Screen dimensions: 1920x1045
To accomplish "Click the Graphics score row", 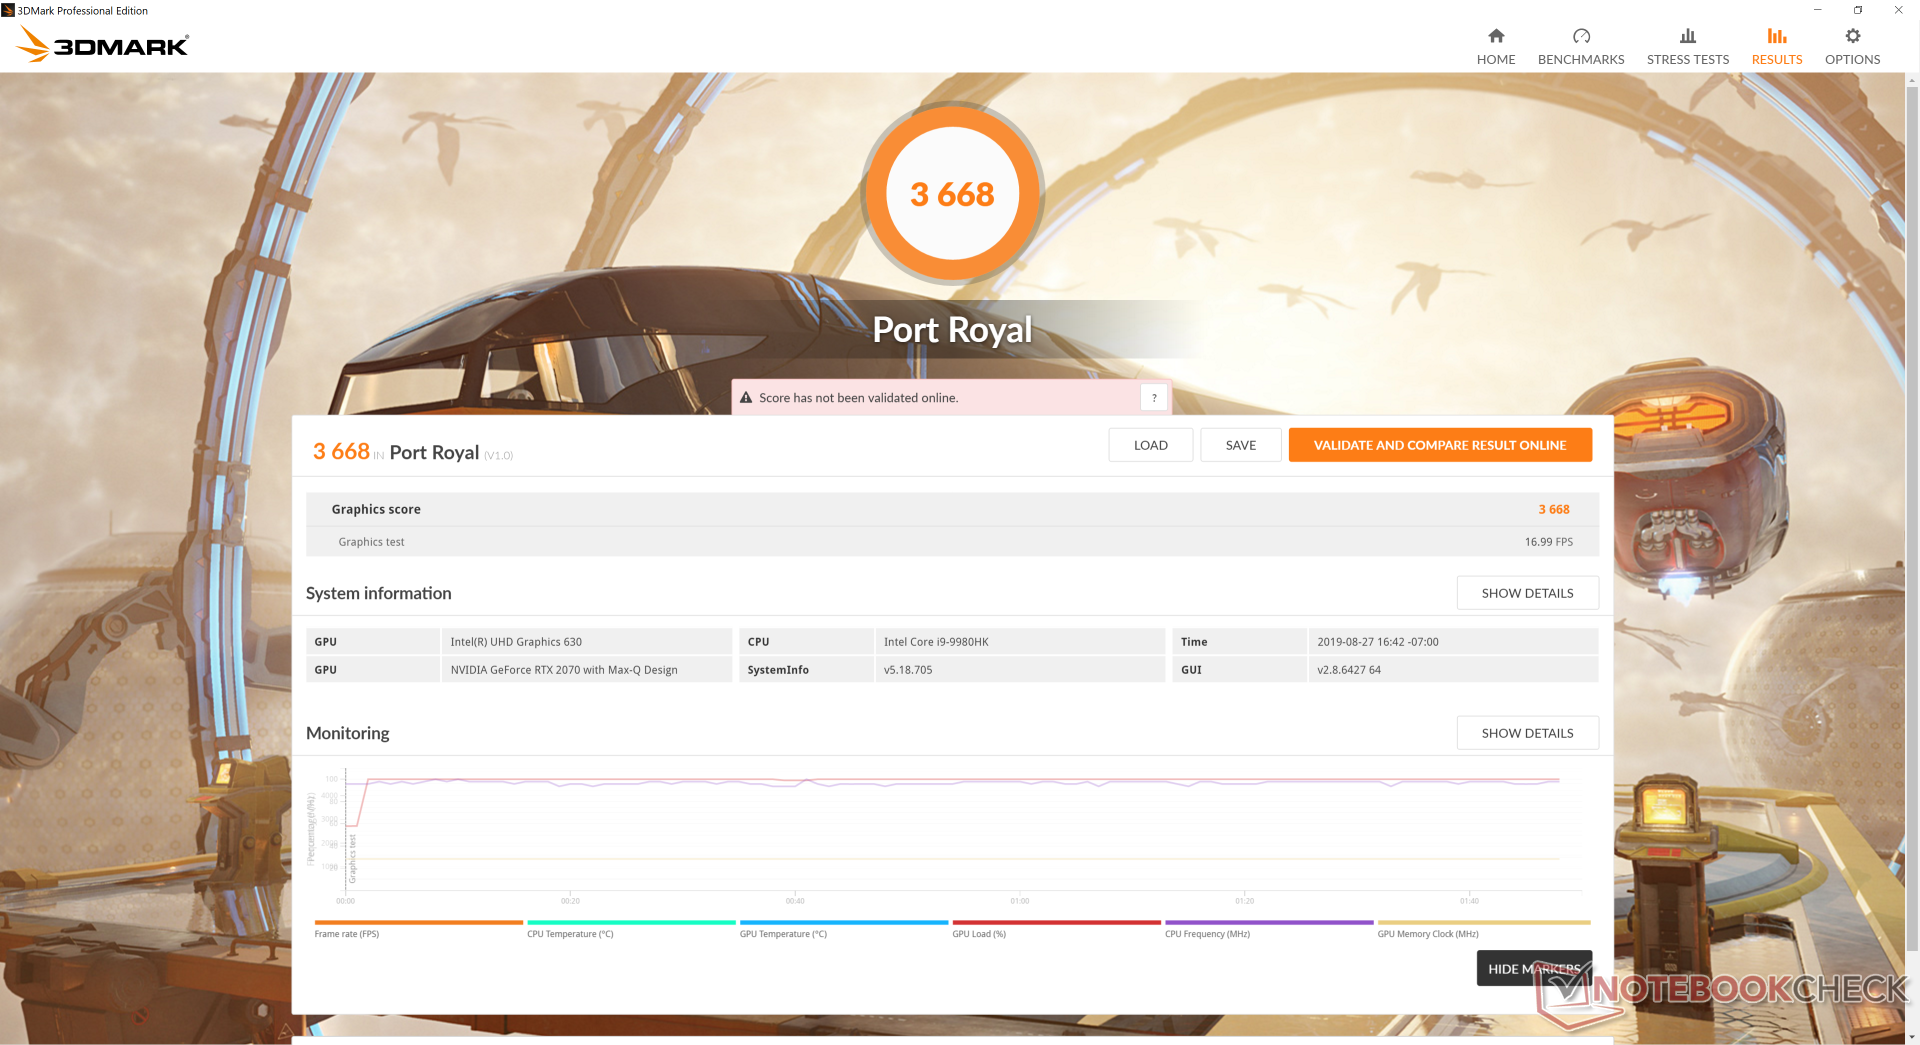I will [x=952, y=509].
